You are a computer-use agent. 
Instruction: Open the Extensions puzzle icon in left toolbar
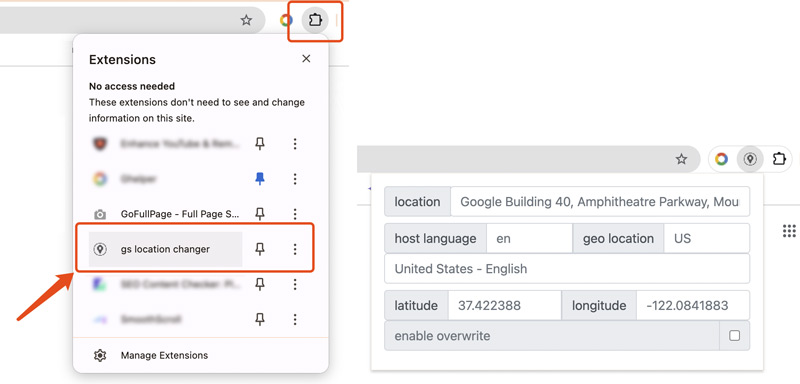point(315,20)
